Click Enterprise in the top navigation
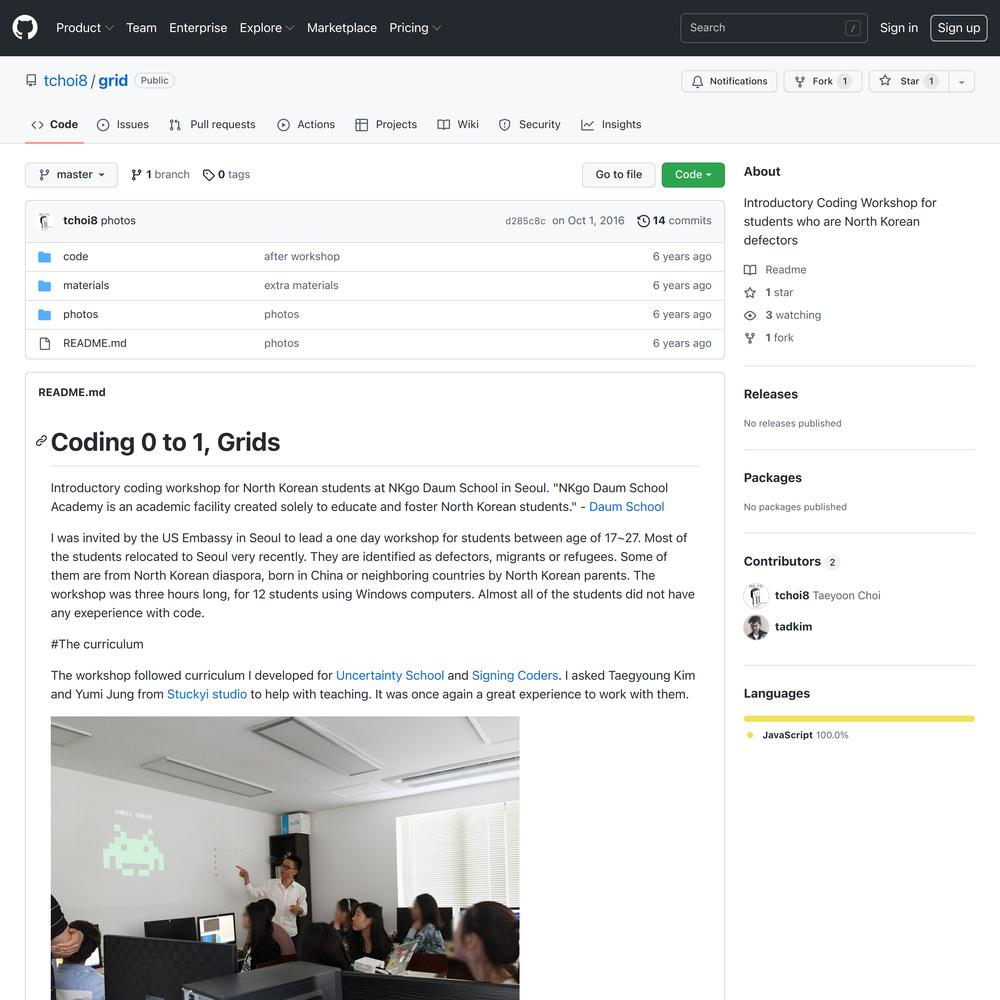The width and height of the screenshot is (1000, 1000). point(198,28)
